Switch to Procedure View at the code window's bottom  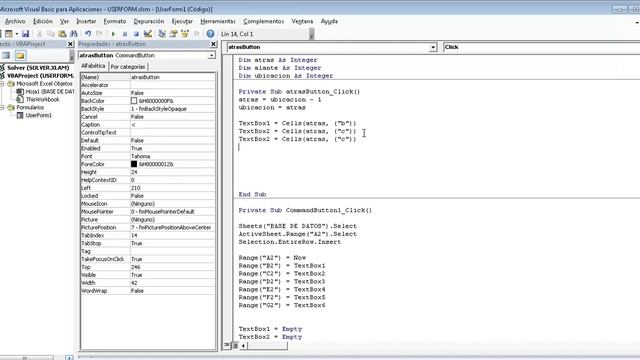tap(227, 345)
